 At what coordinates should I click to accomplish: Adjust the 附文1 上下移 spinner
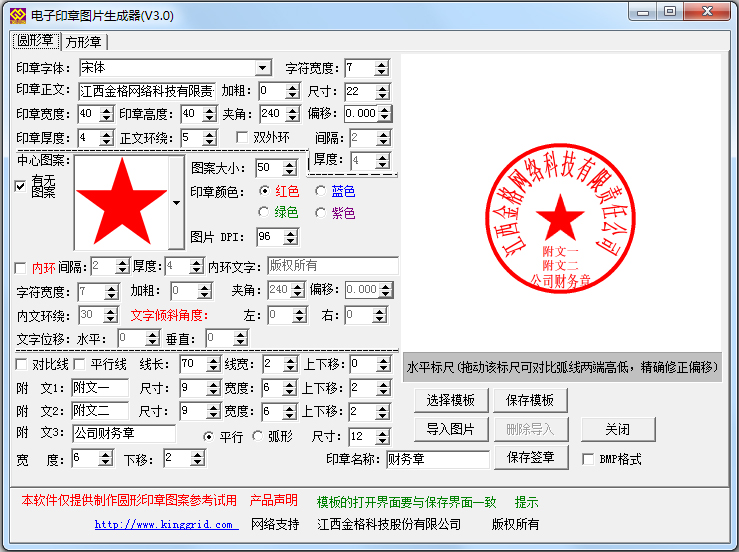click(x=383, y=388)
